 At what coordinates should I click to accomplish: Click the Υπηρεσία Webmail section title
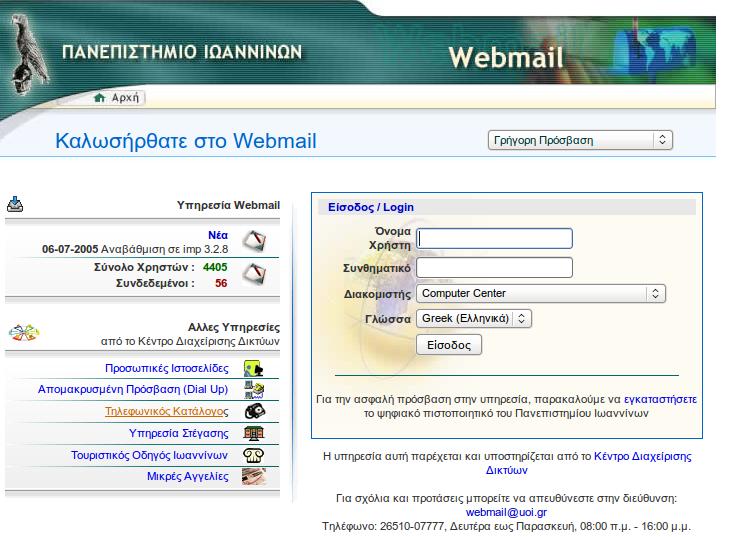228,205
